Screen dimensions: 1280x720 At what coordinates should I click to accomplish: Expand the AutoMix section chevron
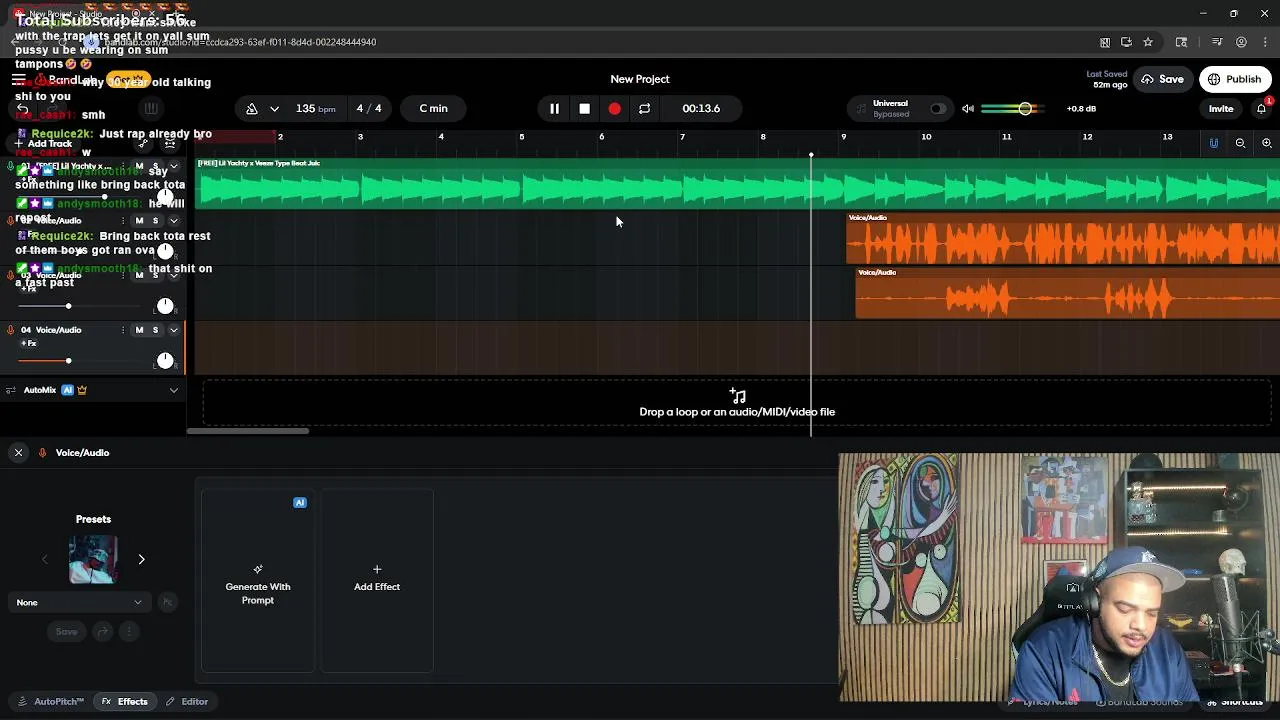pyautogui.click(x=173, y=390)
